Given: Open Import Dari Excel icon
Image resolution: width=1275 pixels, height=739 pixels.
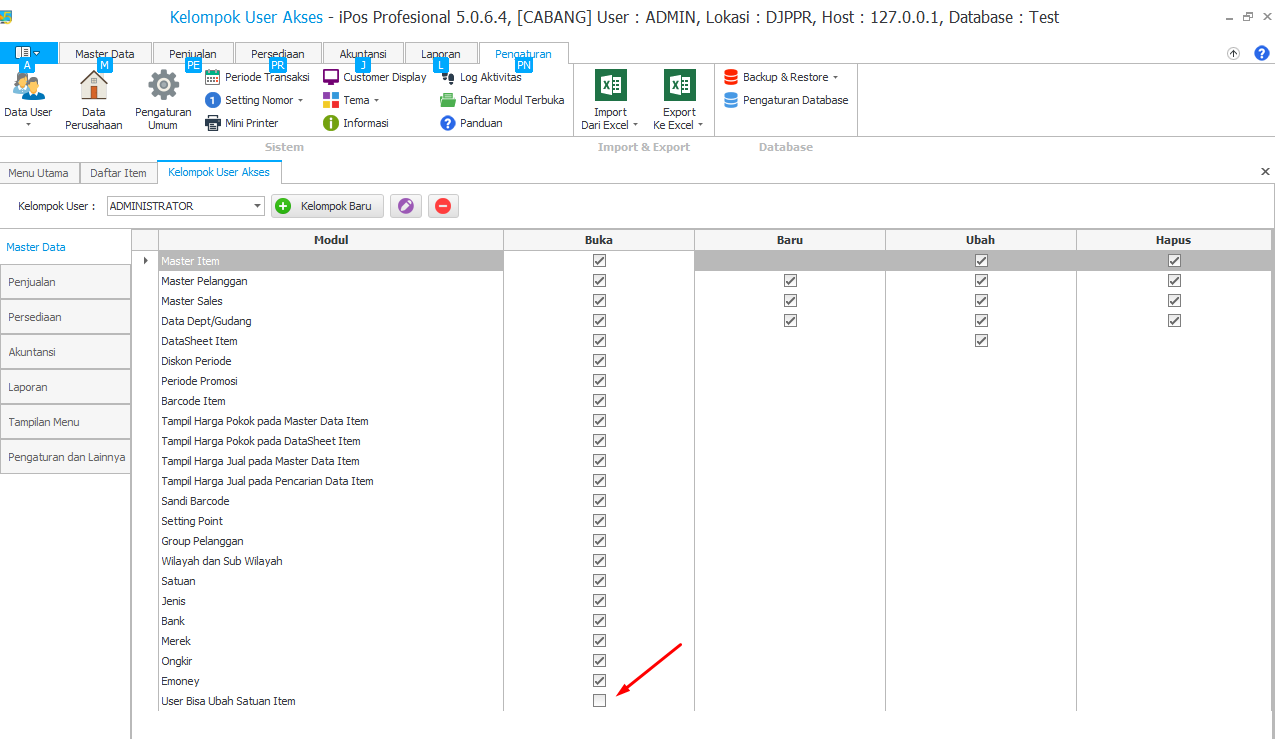Looking at the screenshot, I should (x=609, y=86).
